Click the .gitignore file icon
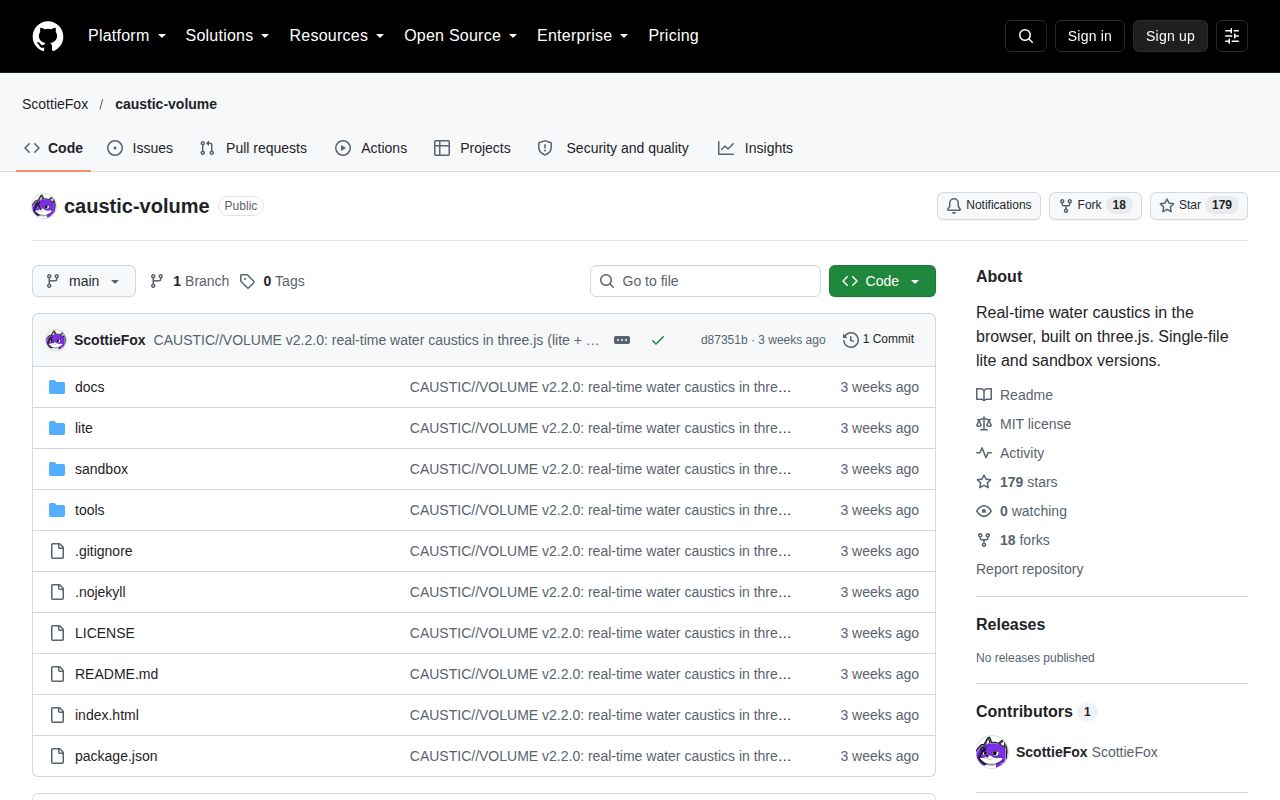Image resolution: width=1280 pixels, height=800 pixels. pos(57,551)
